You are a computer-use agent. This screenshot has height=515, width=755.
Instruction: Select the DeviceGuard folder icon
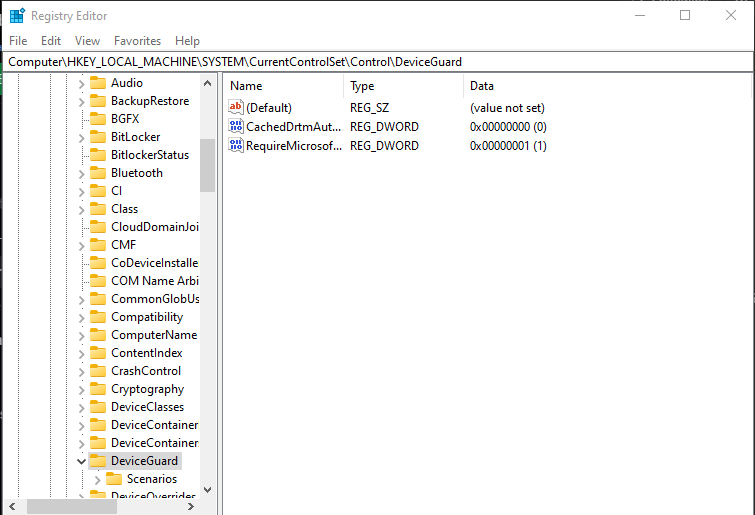98,461
